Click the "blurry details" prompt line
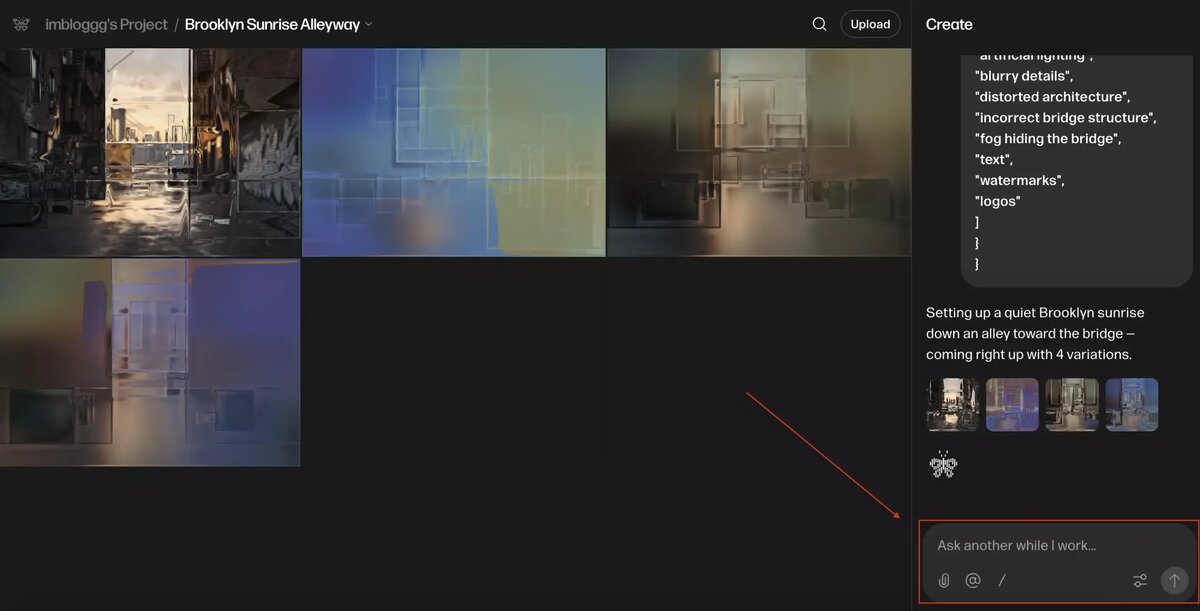Viewport: 1200px width, 611px height. pos(1024,75)
